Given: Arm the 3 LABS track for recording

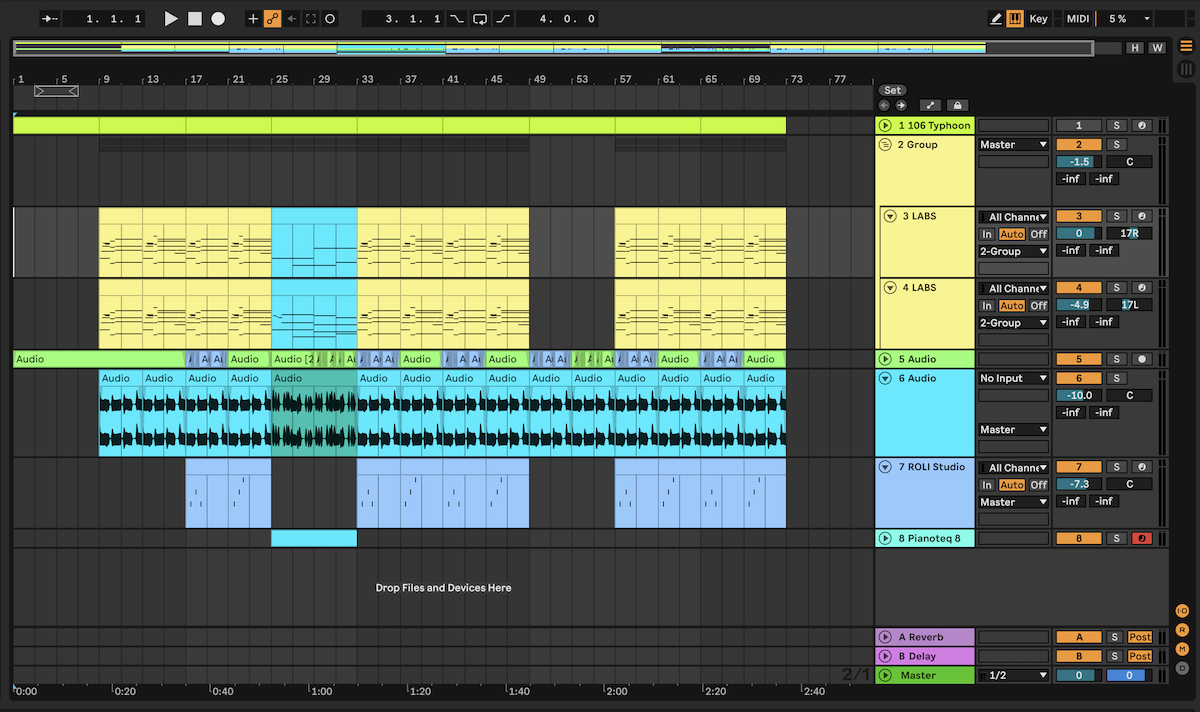Looking at the screenshot, I should pyautogui.click(x=1141, y=217).
